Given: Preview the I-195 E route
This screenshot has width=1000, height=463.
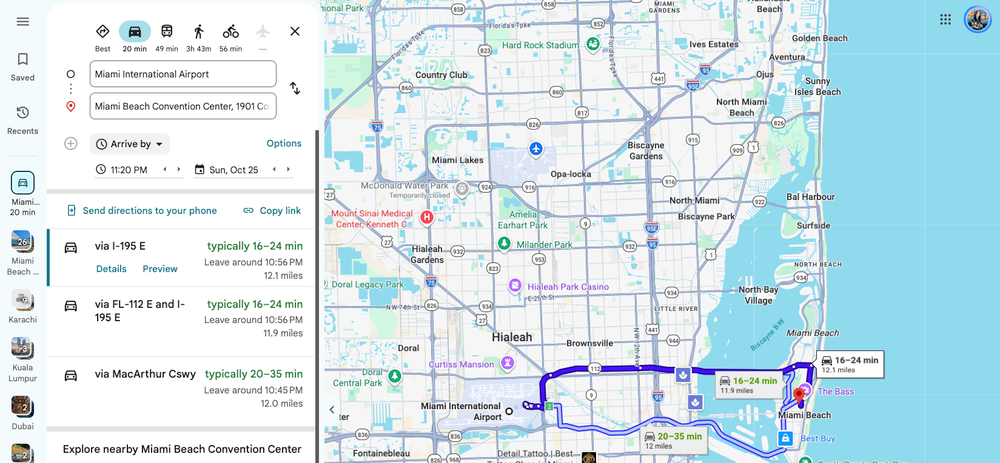Looking at the screenshot, I should [160, 269].
